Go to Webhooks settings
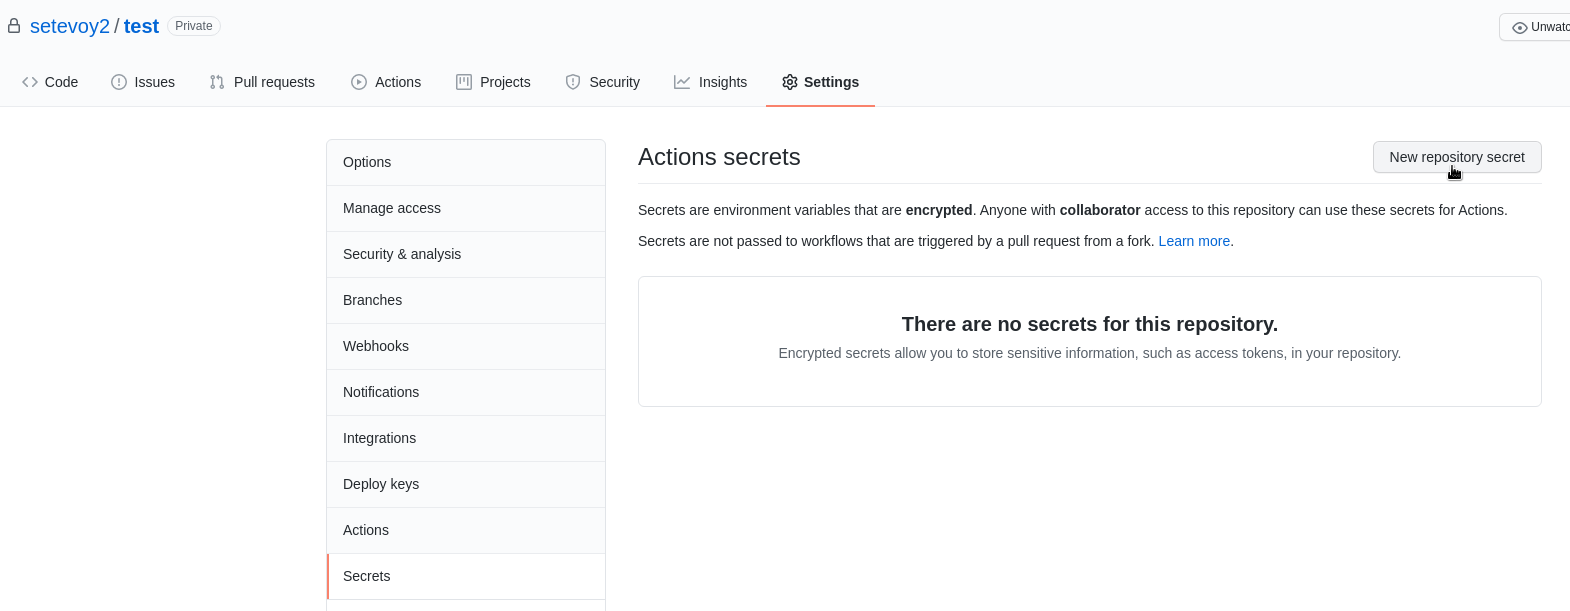 [466, 346]
